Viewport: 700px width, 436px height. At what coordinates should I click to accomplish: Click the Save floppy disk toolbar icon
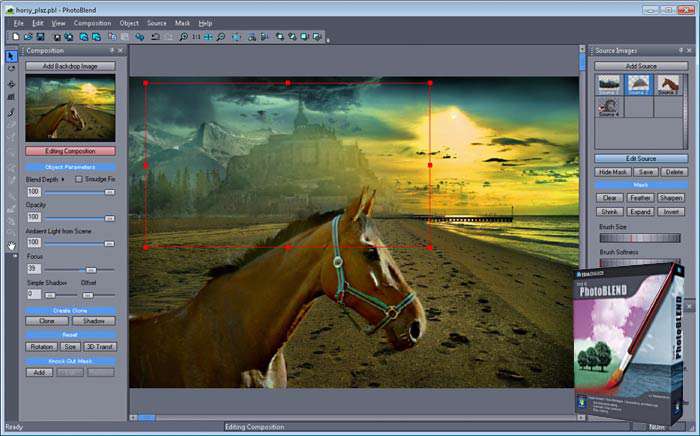[x=40, y=37]
